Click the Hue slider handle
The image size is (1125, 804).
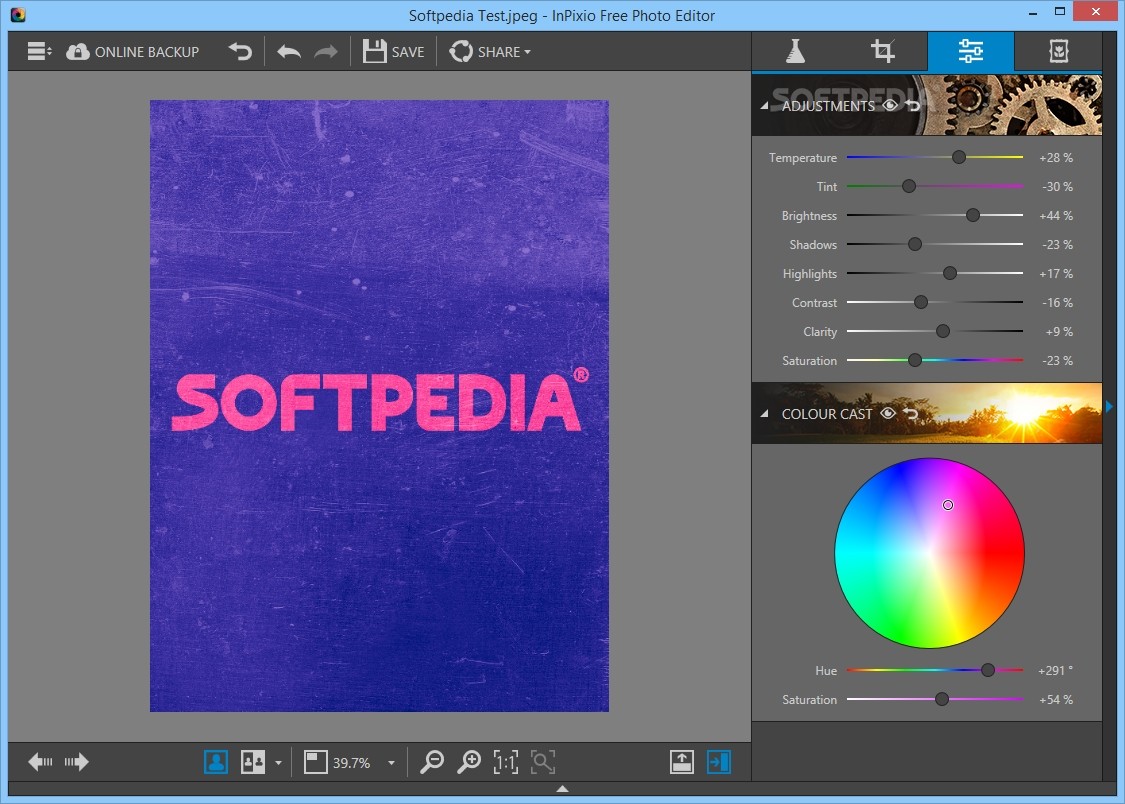[x=988, y=670]
